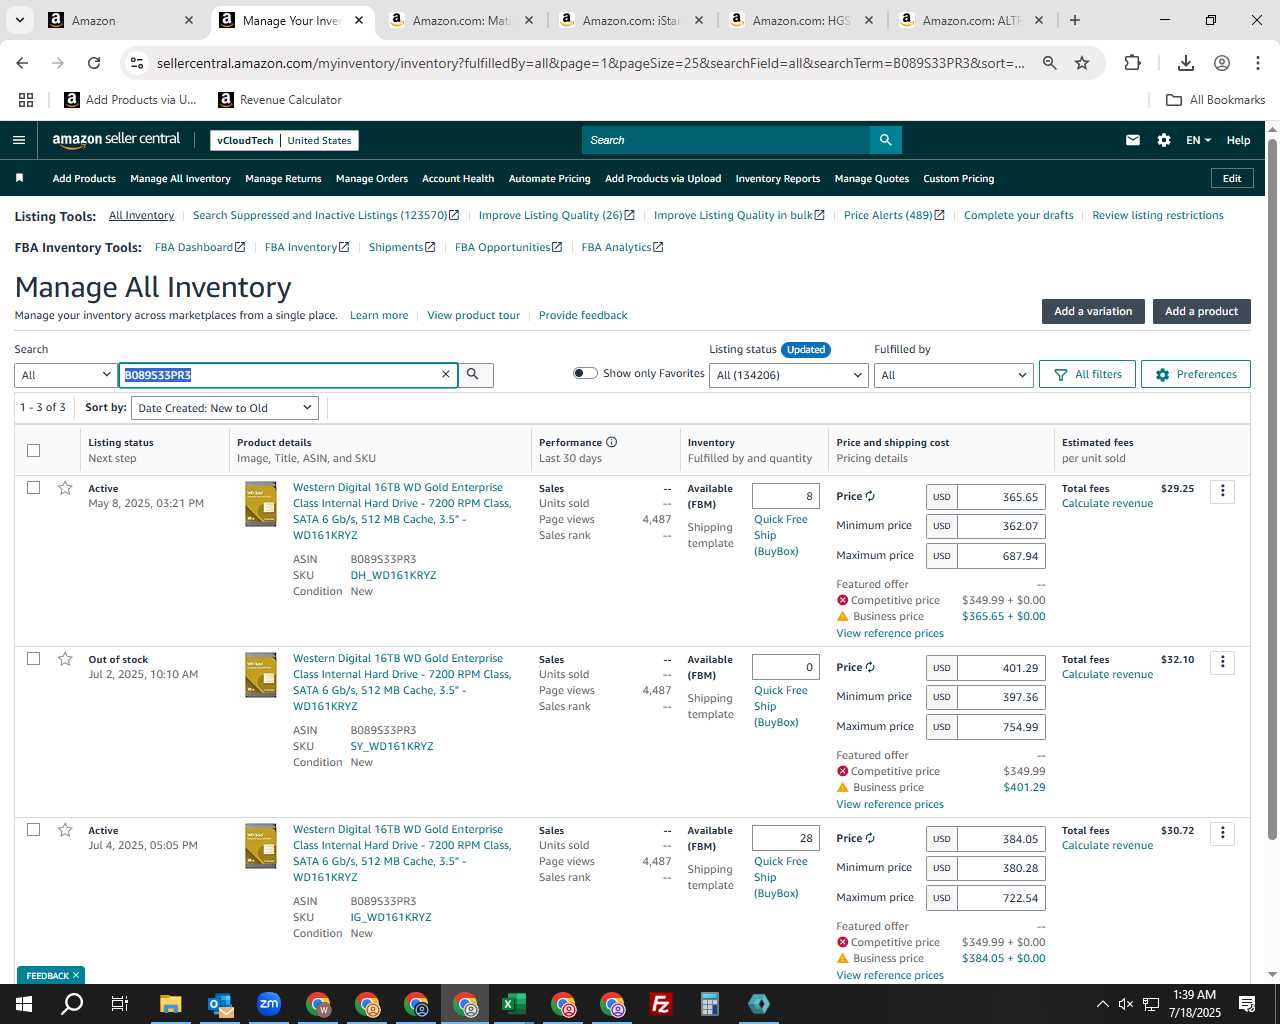Open the All filters button
This screenshot has height=1024, width=1280.
coord(1087,374)
